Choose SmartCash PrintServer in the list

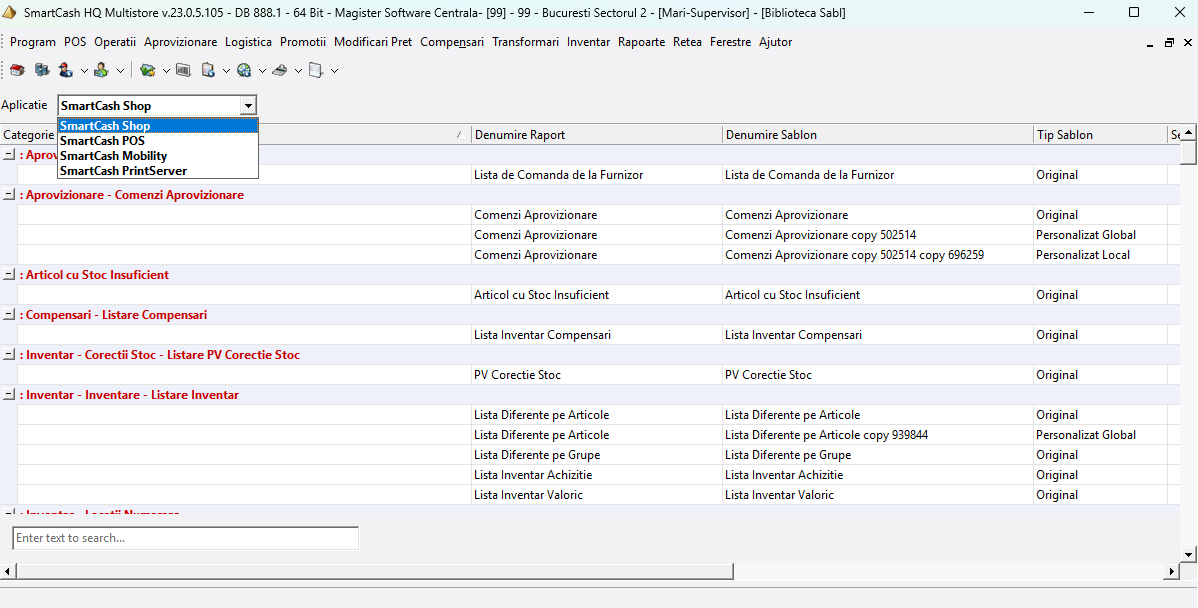158,171
